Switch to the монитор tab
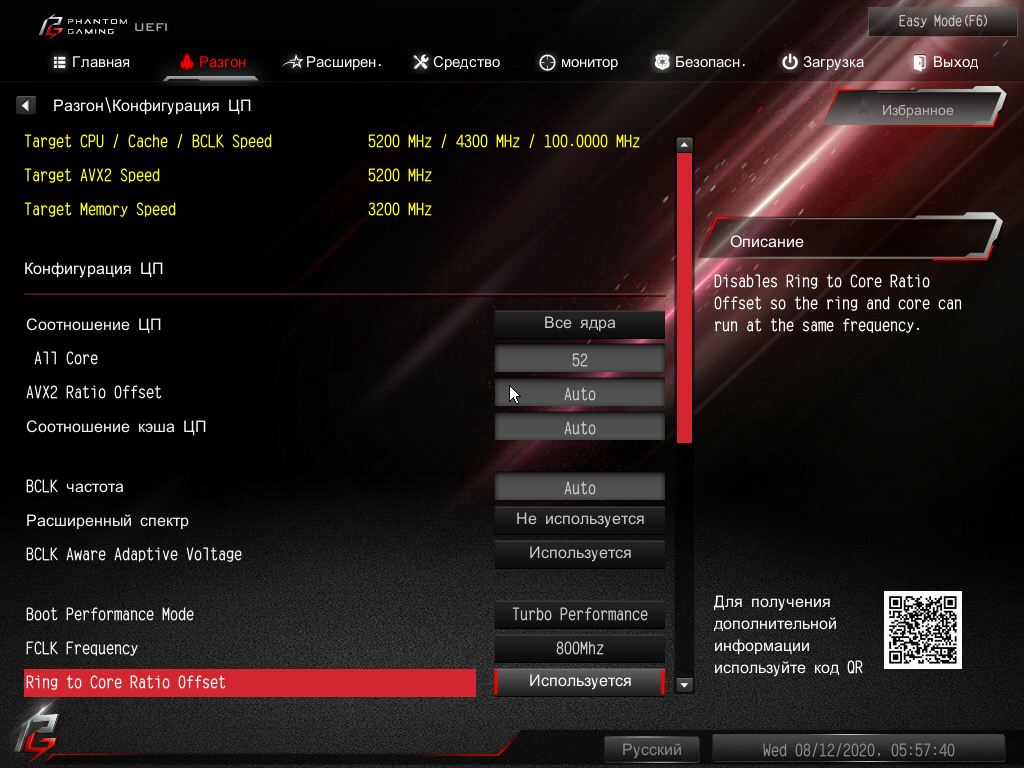 click(579, 62)
